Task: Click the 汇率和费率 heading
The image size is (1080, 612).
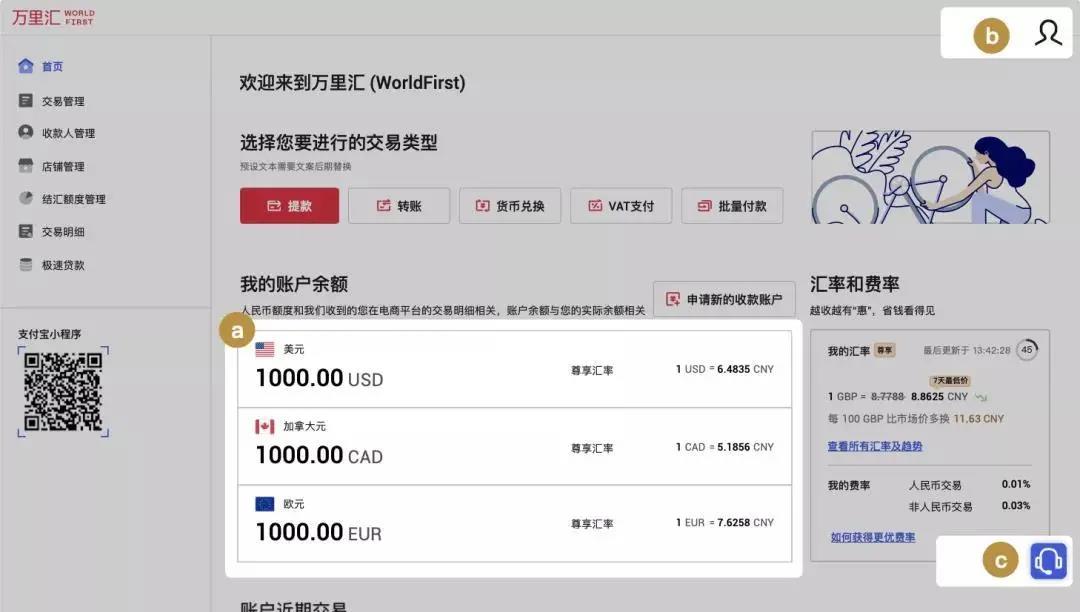Action: tap(855, 284)
